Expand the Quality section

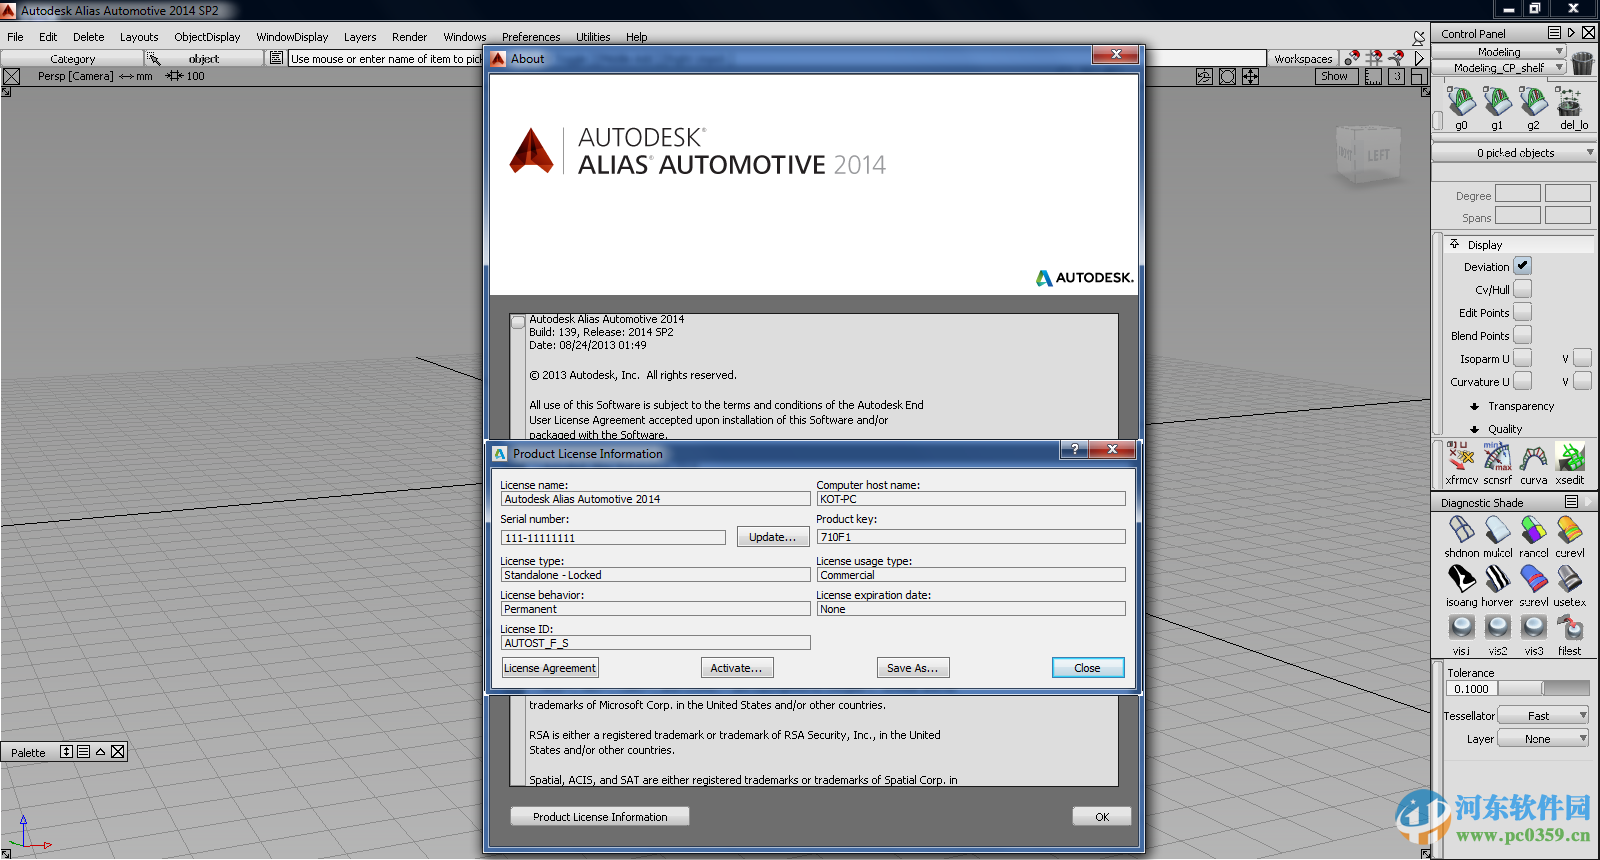pyautogui.click(x=1474, y=429)
